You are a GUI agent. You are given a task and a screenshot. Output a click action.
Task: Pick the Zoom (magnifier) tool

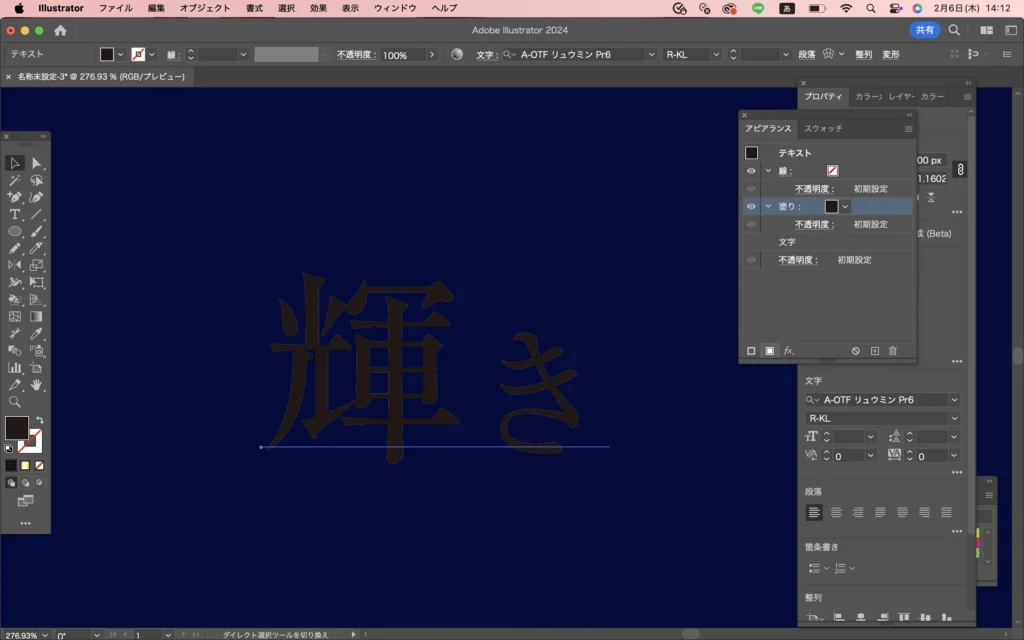point(15,401)
